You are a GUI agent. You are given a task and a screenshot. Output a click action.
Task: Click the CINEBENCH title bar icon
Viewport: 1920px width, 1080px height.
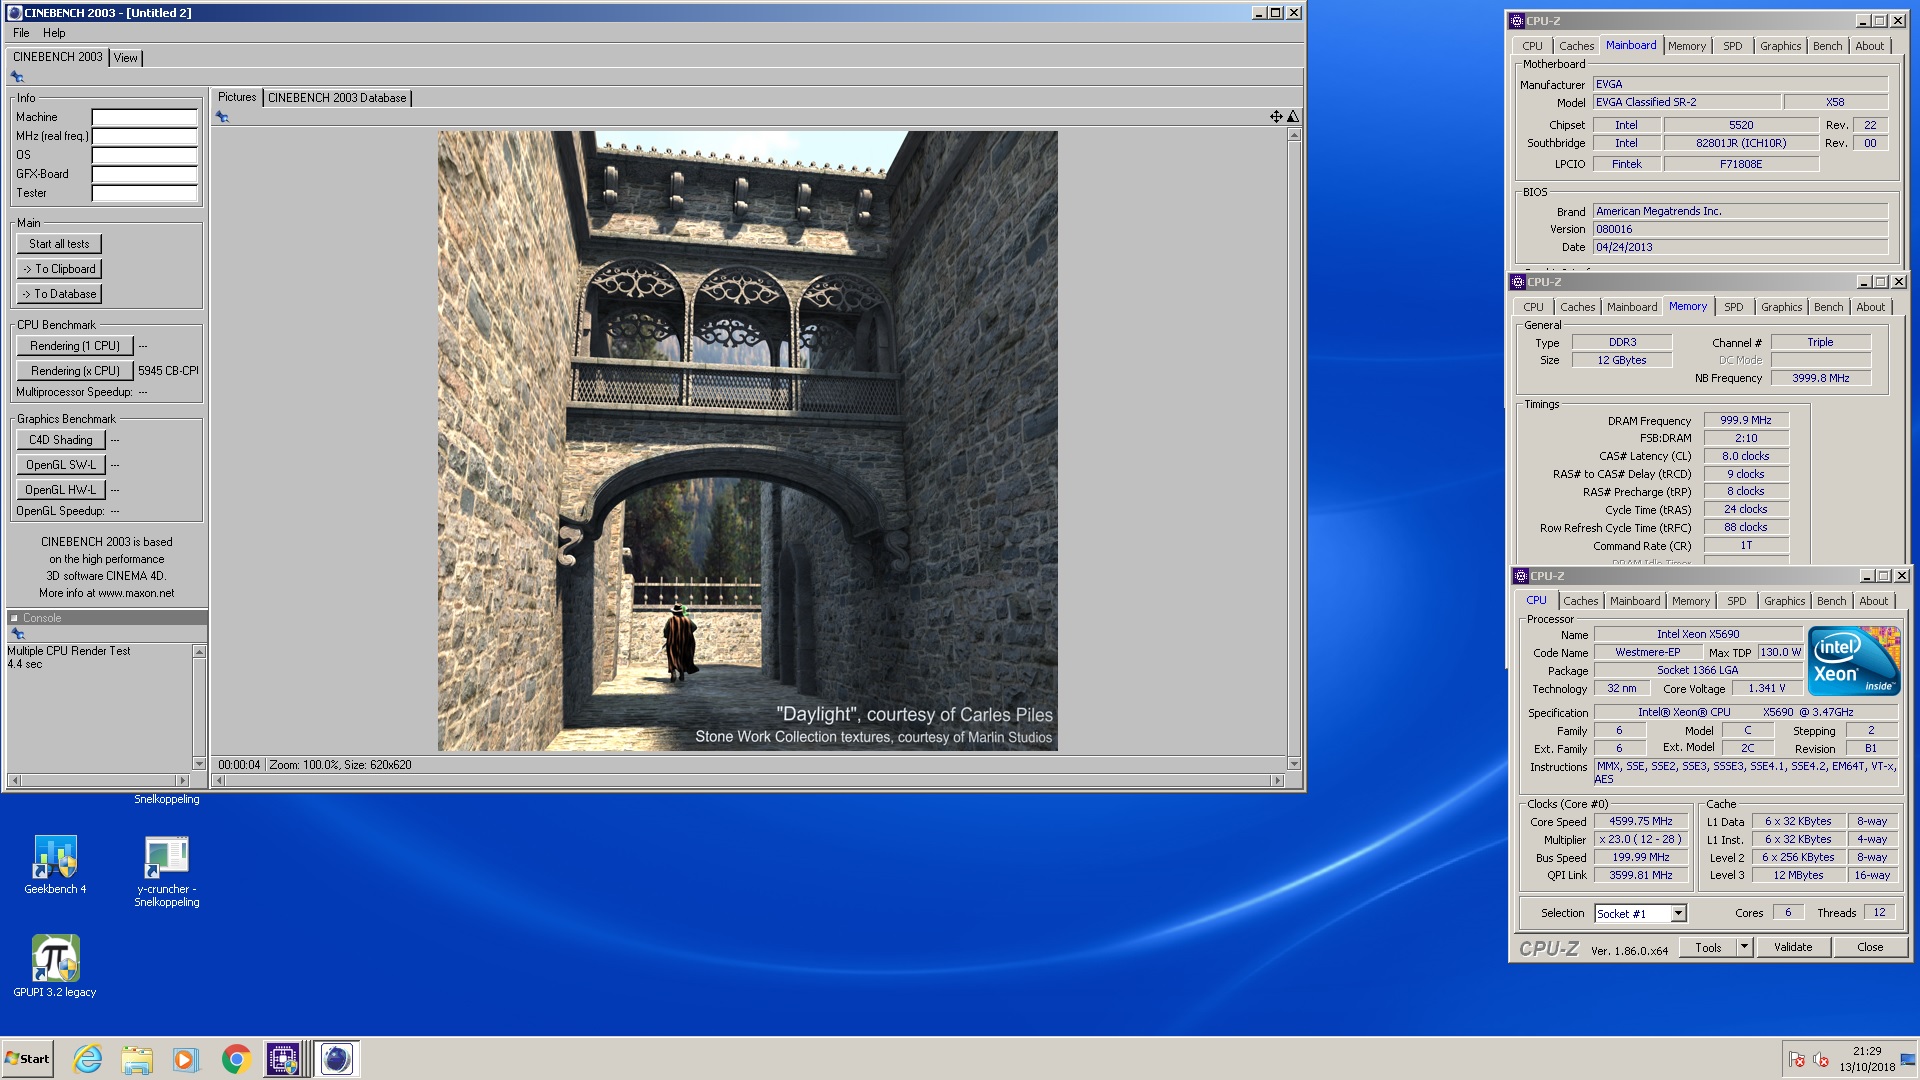(x=14, y=13)
